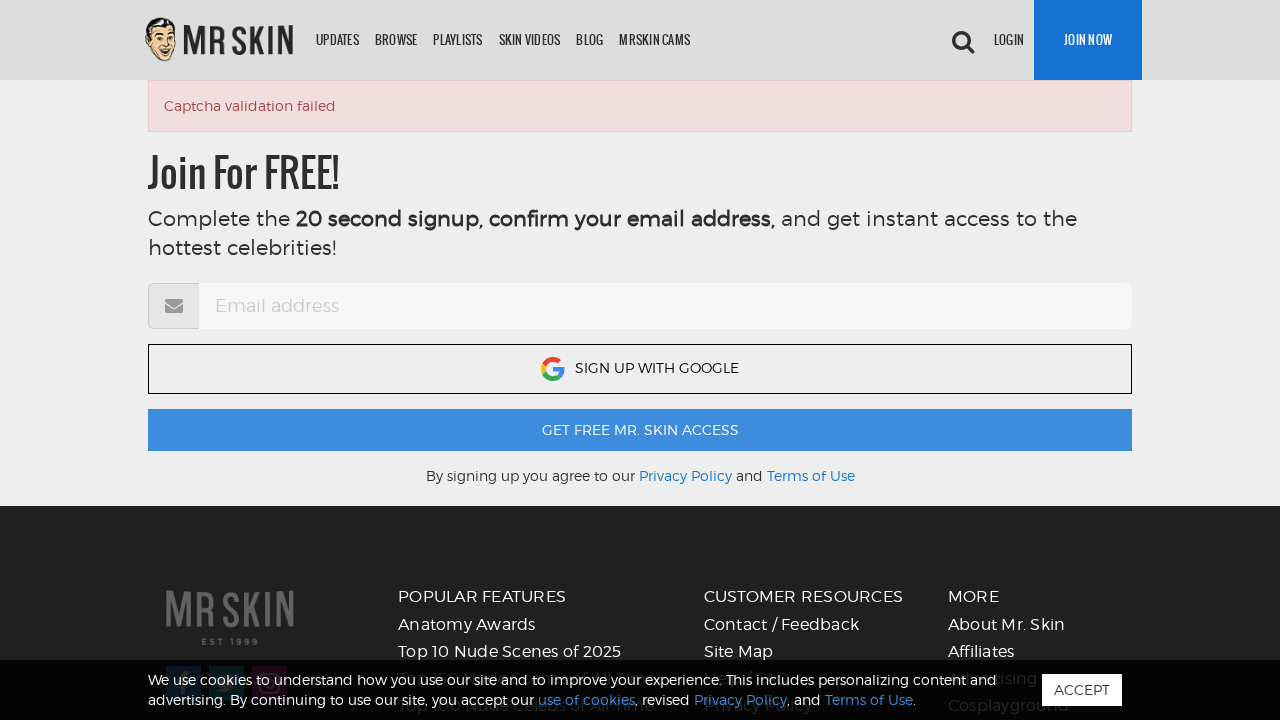1280x720 pixels.
Task: Go to Playlists in navigation
Action: 458,40
